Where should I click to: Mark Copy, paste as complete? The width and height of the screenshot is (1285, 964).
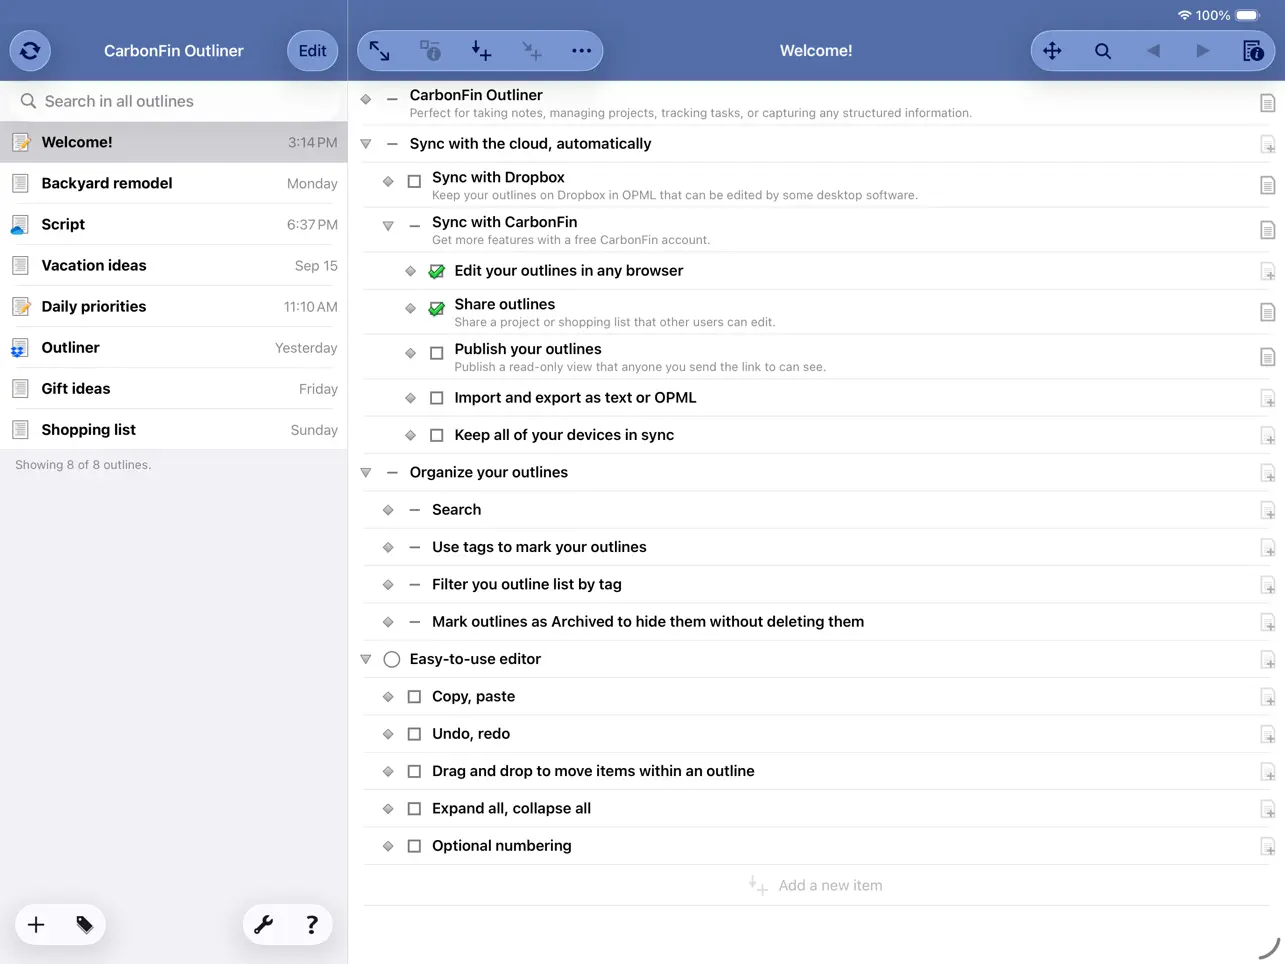(x=414, y=696)
